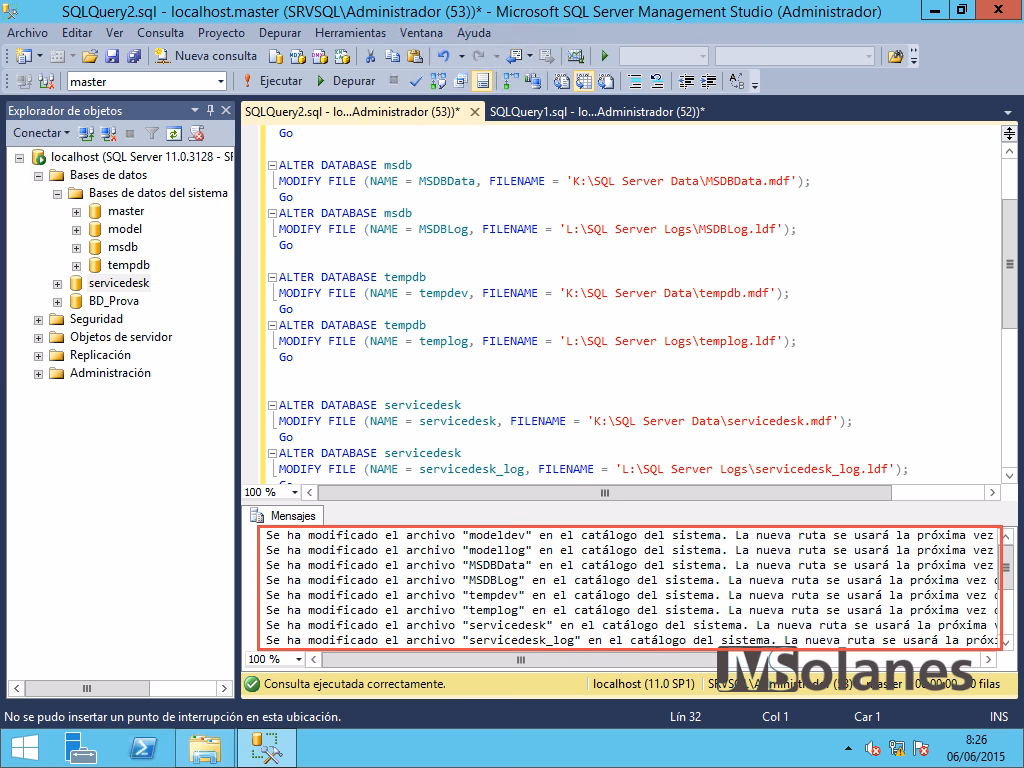Expand the servicedesk database node
Viewport: 1024px width, 768px height.
click(x=57, y=284)
